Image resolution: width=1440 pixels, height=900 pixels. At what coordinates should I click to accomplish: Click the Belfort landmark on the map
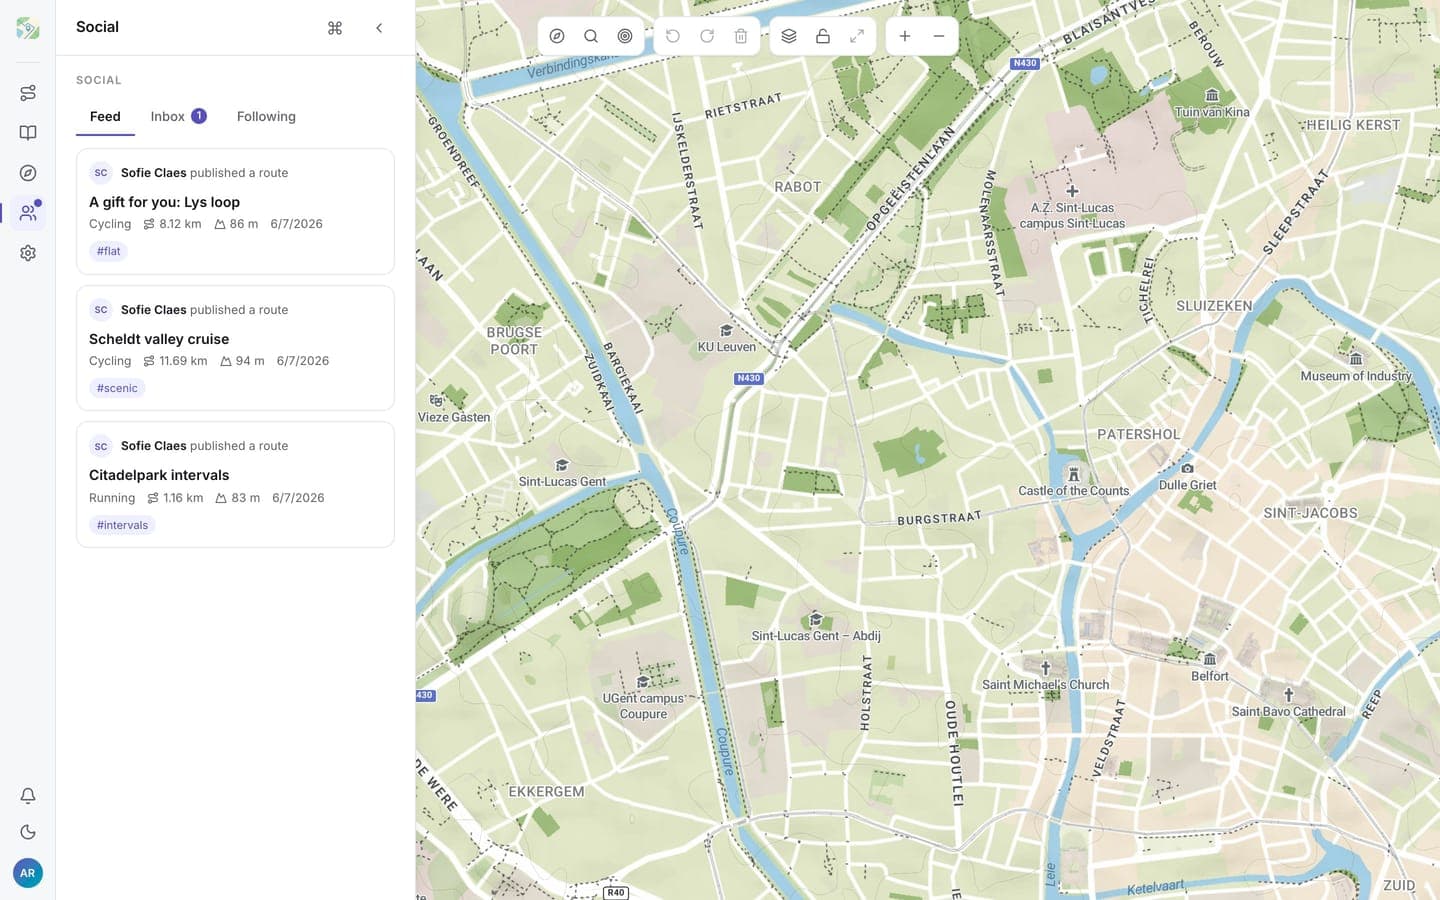click(1210, 668)
